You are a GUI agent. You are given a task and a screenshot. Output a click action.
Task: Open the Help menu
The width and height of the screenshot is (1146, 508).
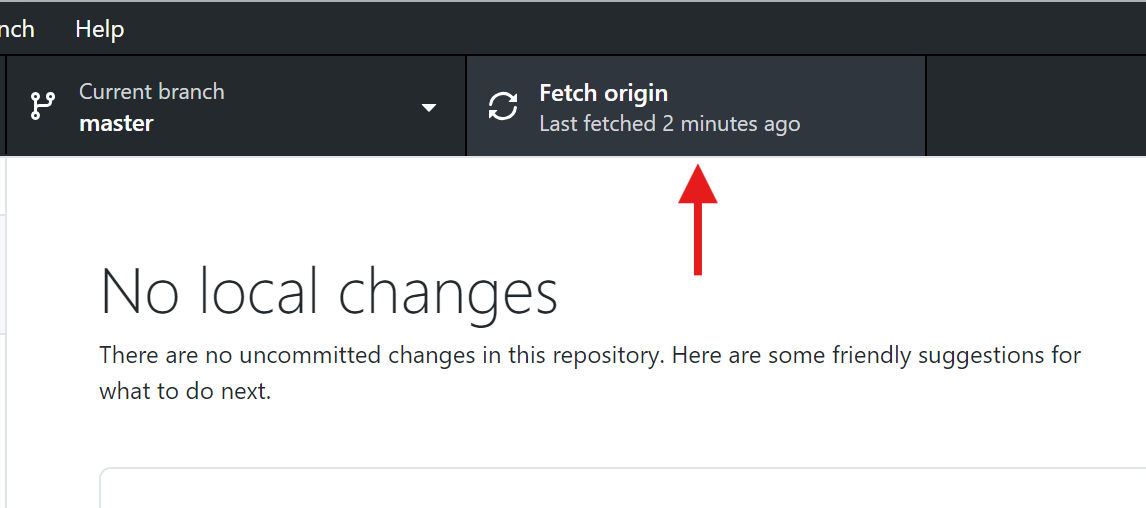click(x=99, y=29)
